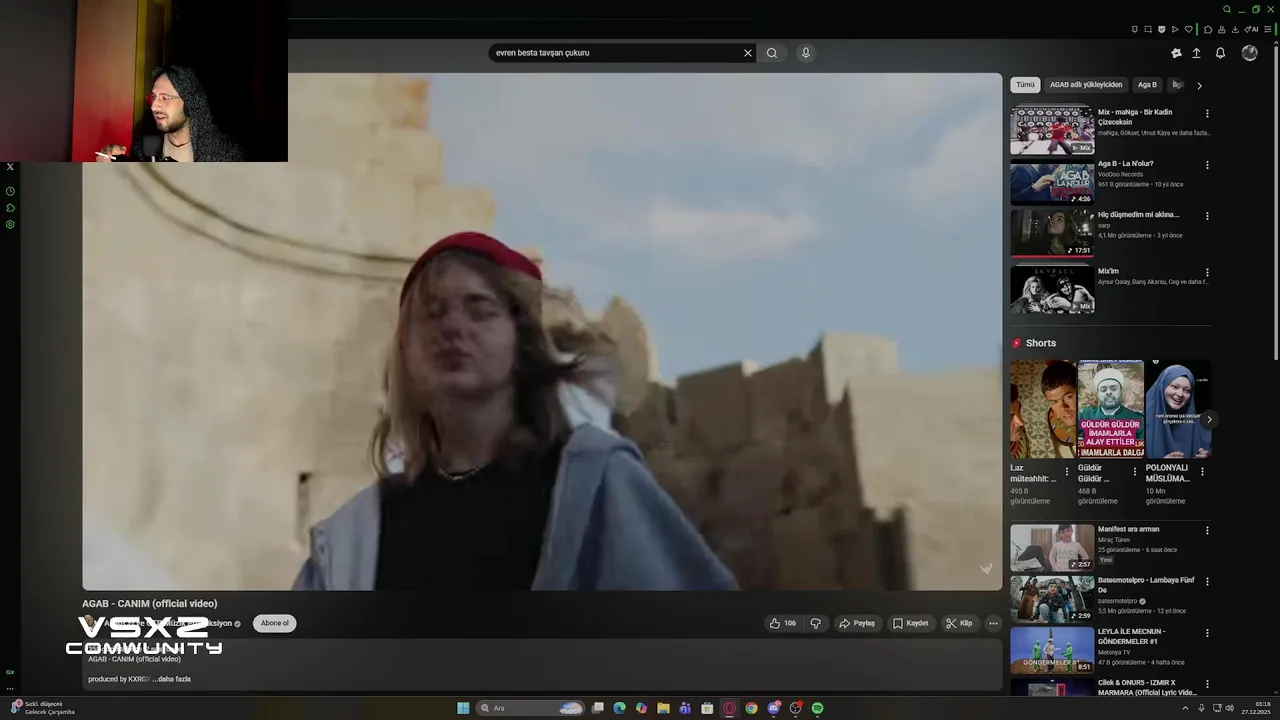Image resolution: width=1280 pixels, height=720 pixels.
Task: Open options for Hiç düşmedim mi aklına
Action: (1207, 216)
